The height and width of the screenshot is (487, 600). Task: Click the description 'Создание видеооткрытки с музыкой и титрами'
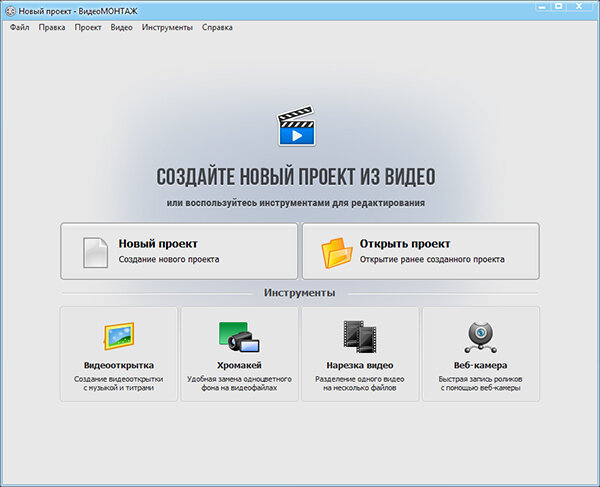click(119, 383)
